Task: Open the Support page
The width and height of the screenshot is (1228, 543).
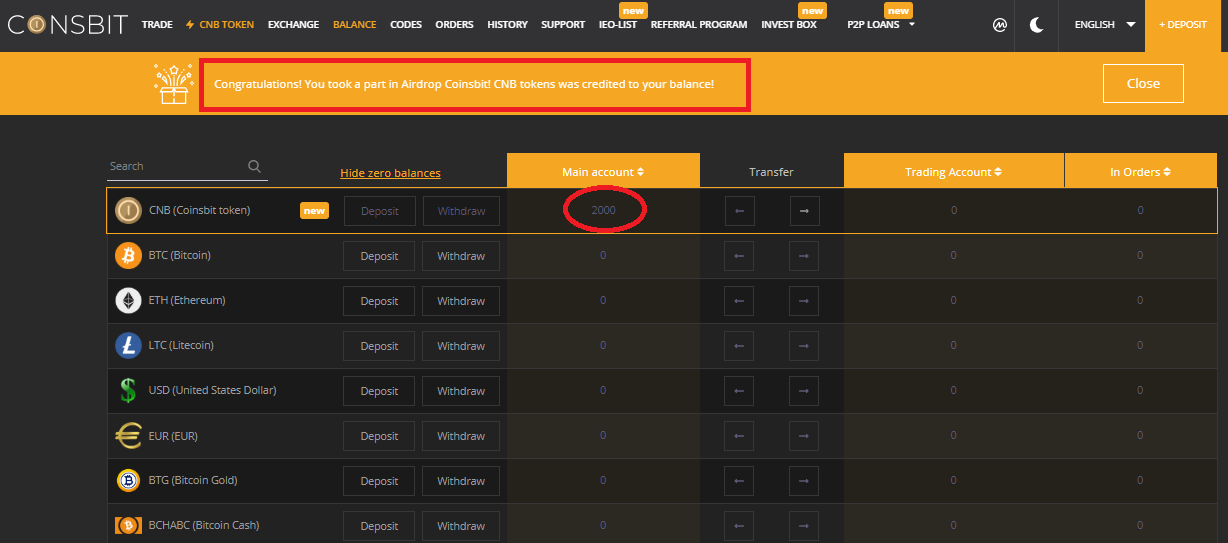Action: (563, 24)
